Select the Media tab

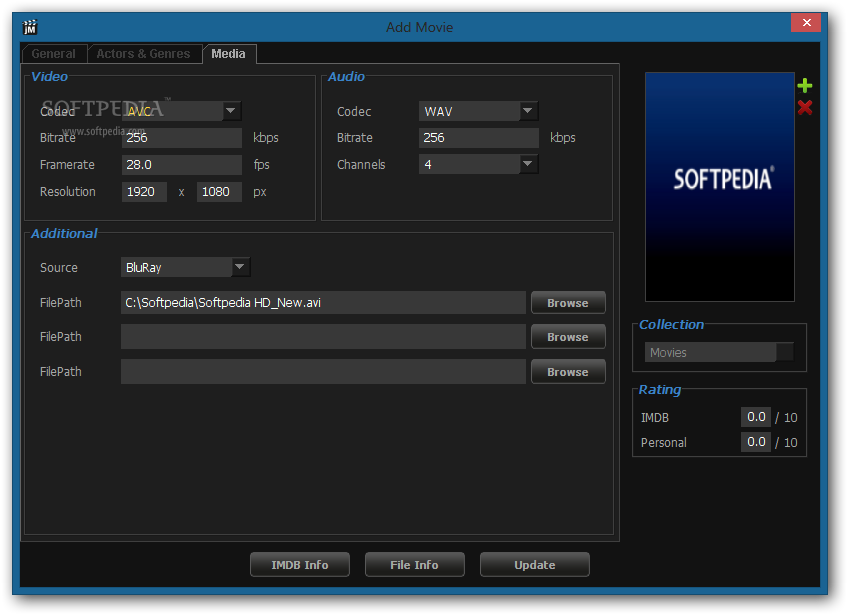pos(228,54)
